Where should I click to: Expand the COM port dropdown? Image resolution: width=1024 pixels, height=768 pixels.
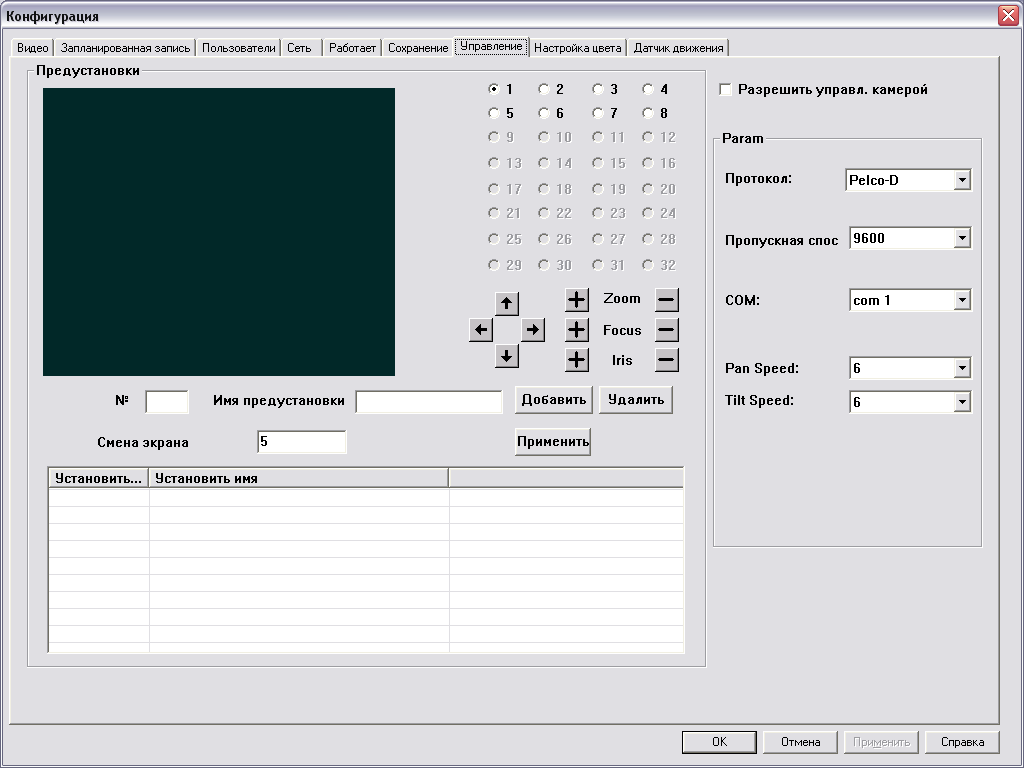point(962,300)
